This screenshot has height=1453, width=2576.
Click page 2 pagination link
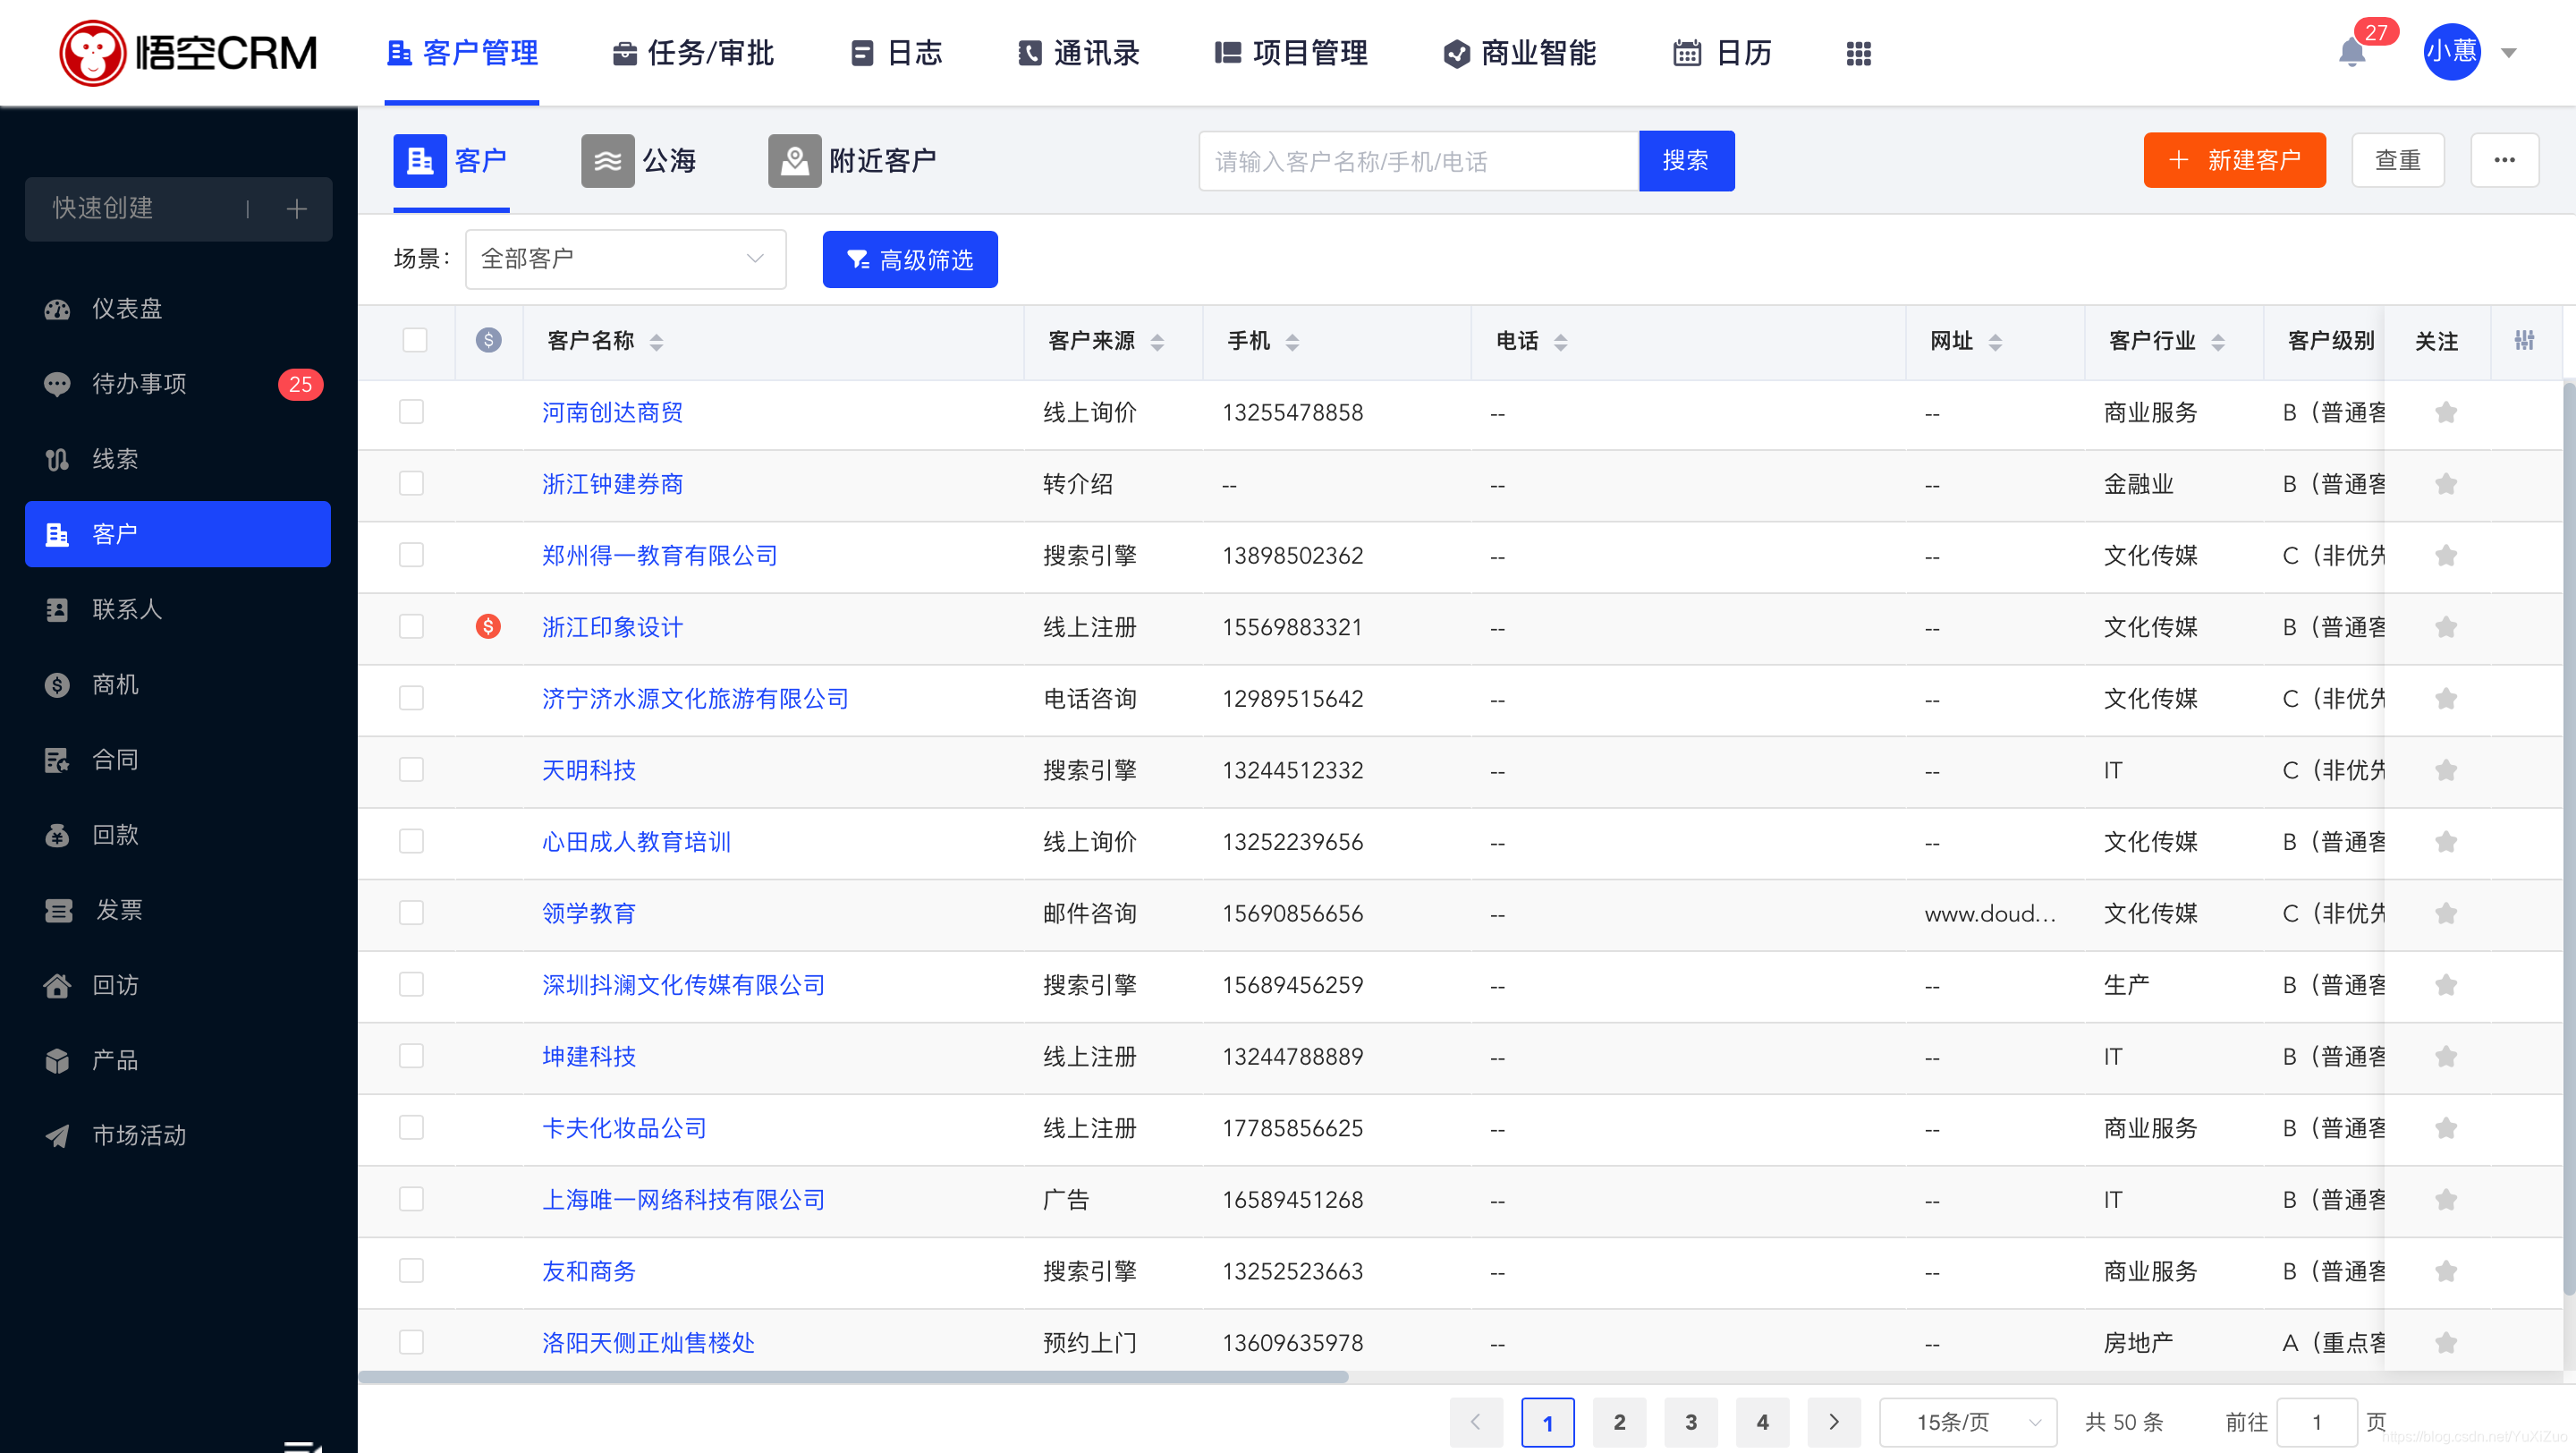[x=1619, y=1421]
